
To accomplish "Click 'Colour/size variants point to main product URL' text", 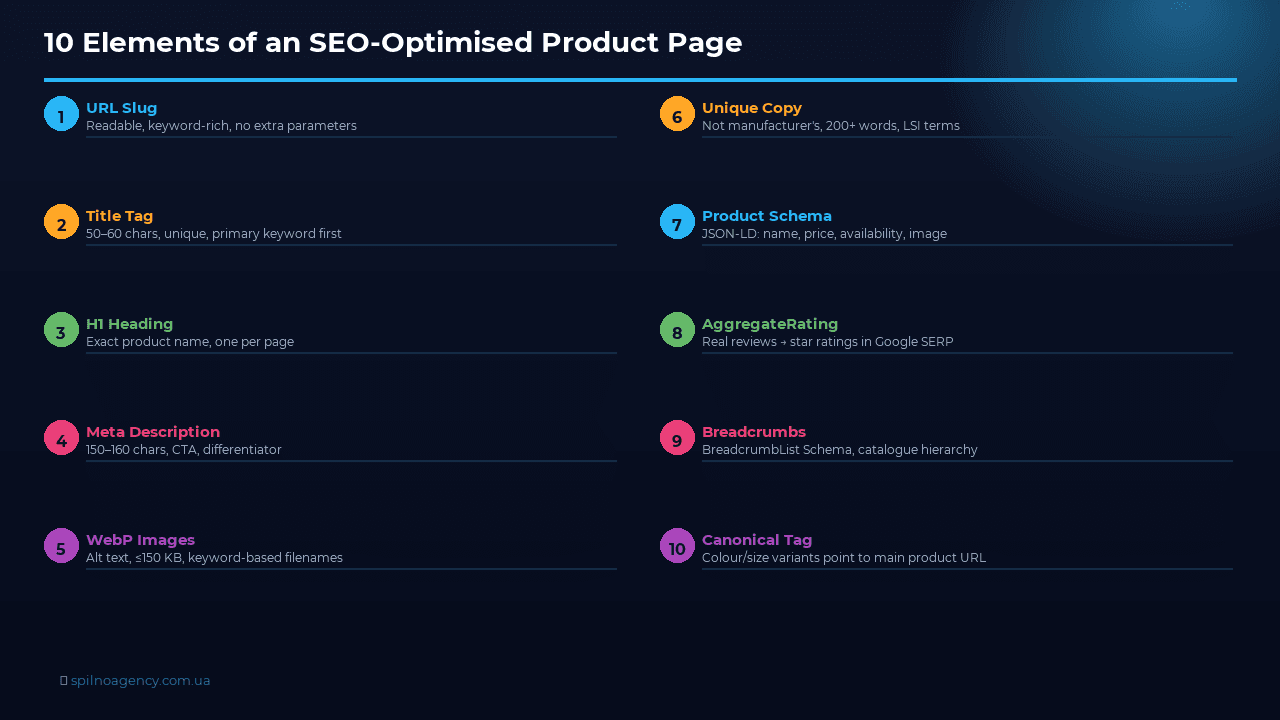I will click(844, 558).
